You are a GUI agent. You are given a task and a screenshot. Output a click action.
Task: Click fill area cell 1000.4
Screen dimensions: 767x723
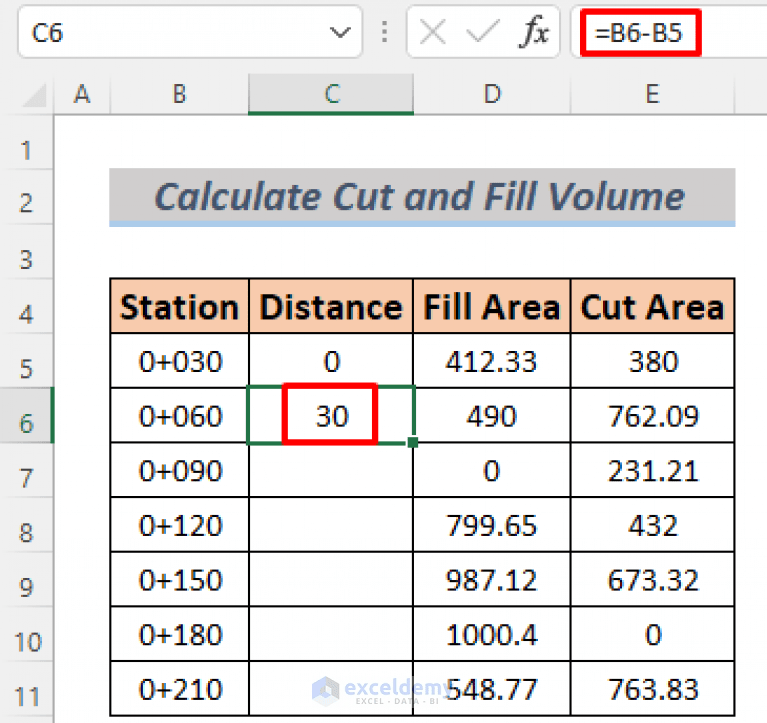pyautogui.click(x=492, y=635)
